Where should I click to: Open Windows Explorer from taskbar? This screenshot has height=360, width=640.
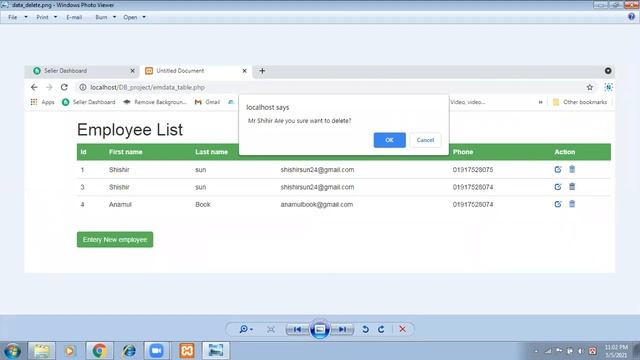42,351
